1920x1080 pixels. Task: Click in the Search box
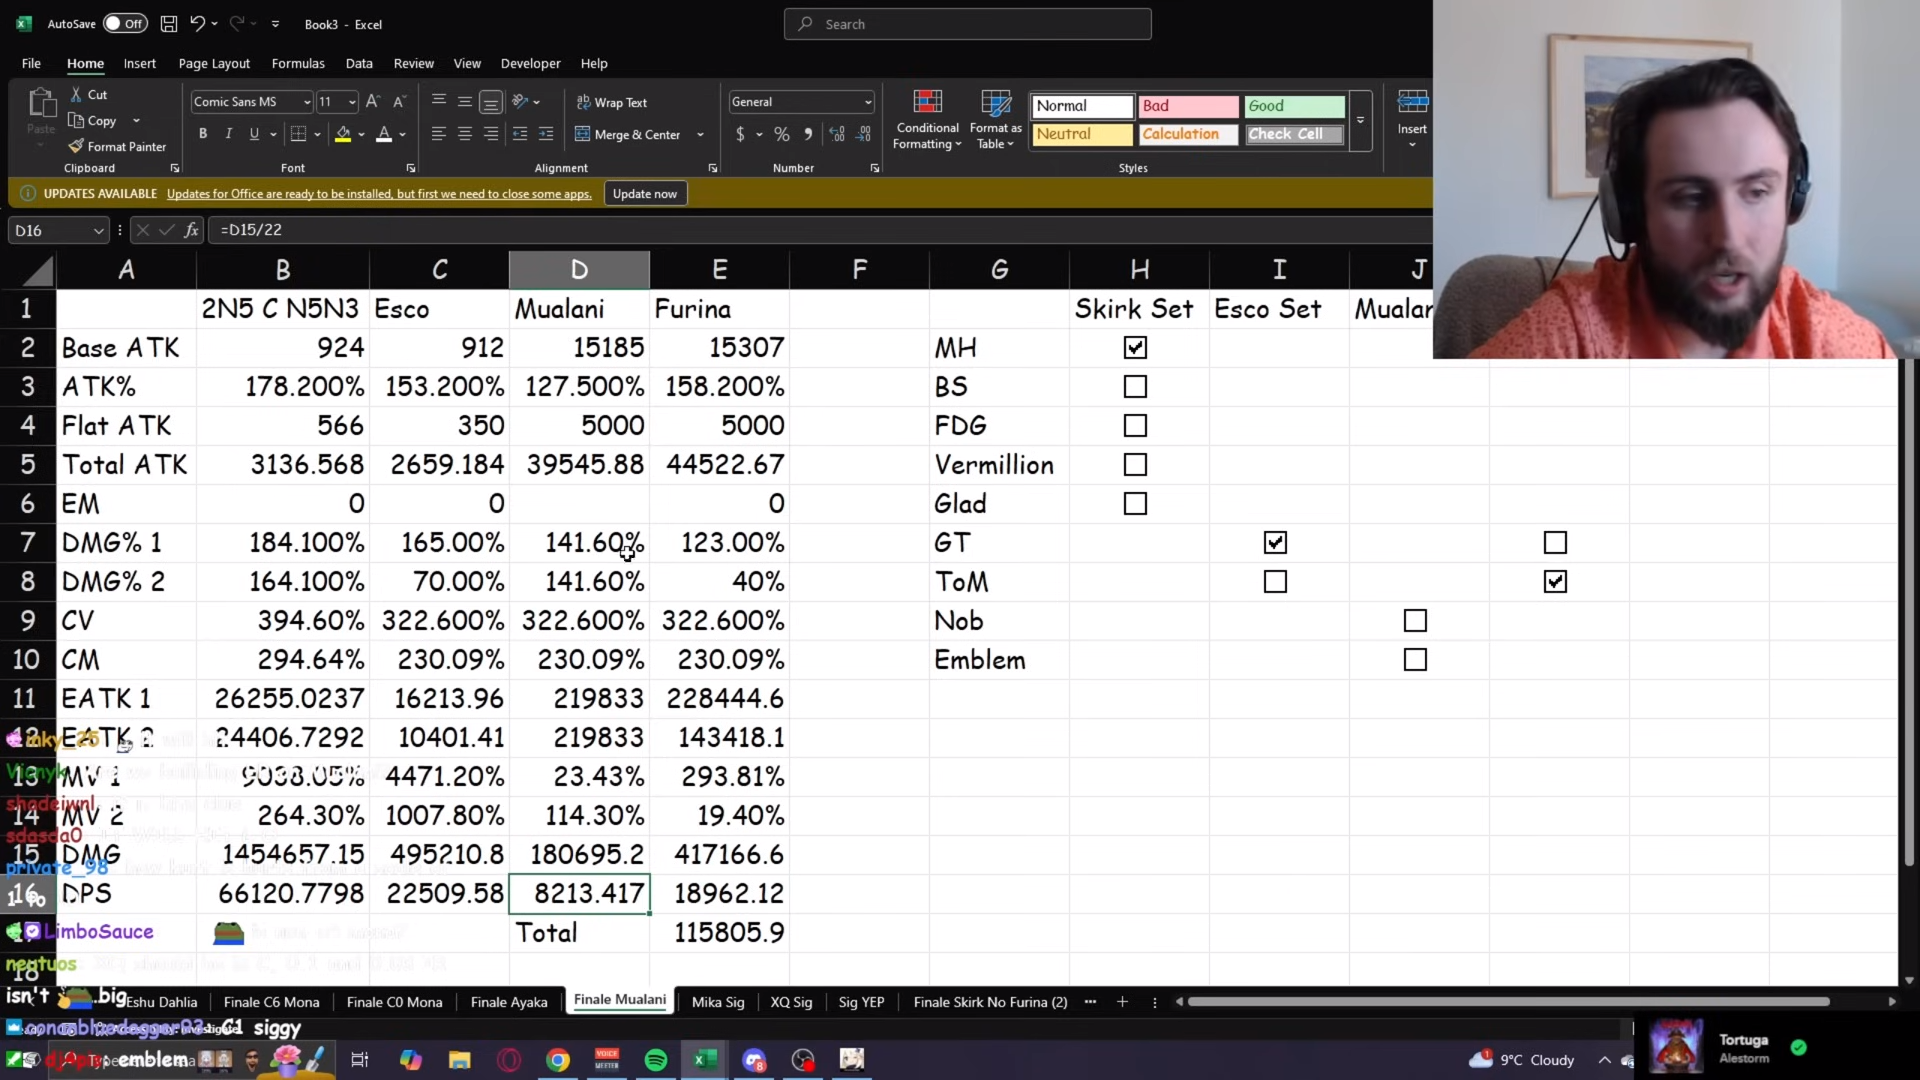click(x=968, y=24)
